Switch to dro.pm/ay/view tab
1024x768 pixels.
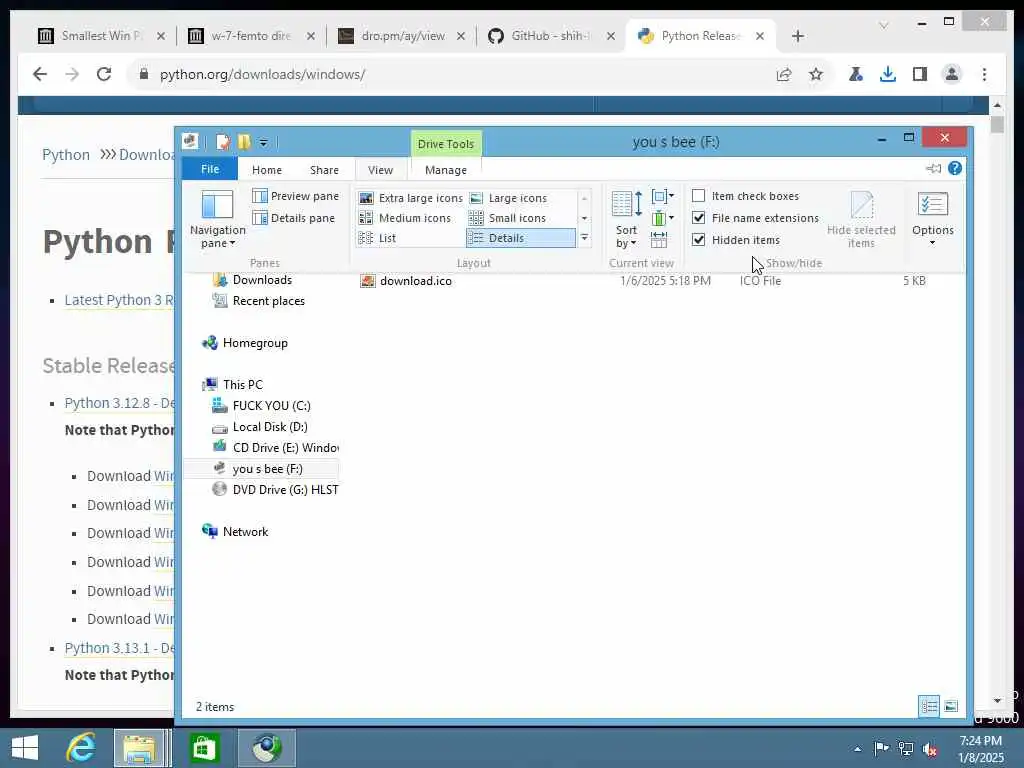tap(401, 36)
